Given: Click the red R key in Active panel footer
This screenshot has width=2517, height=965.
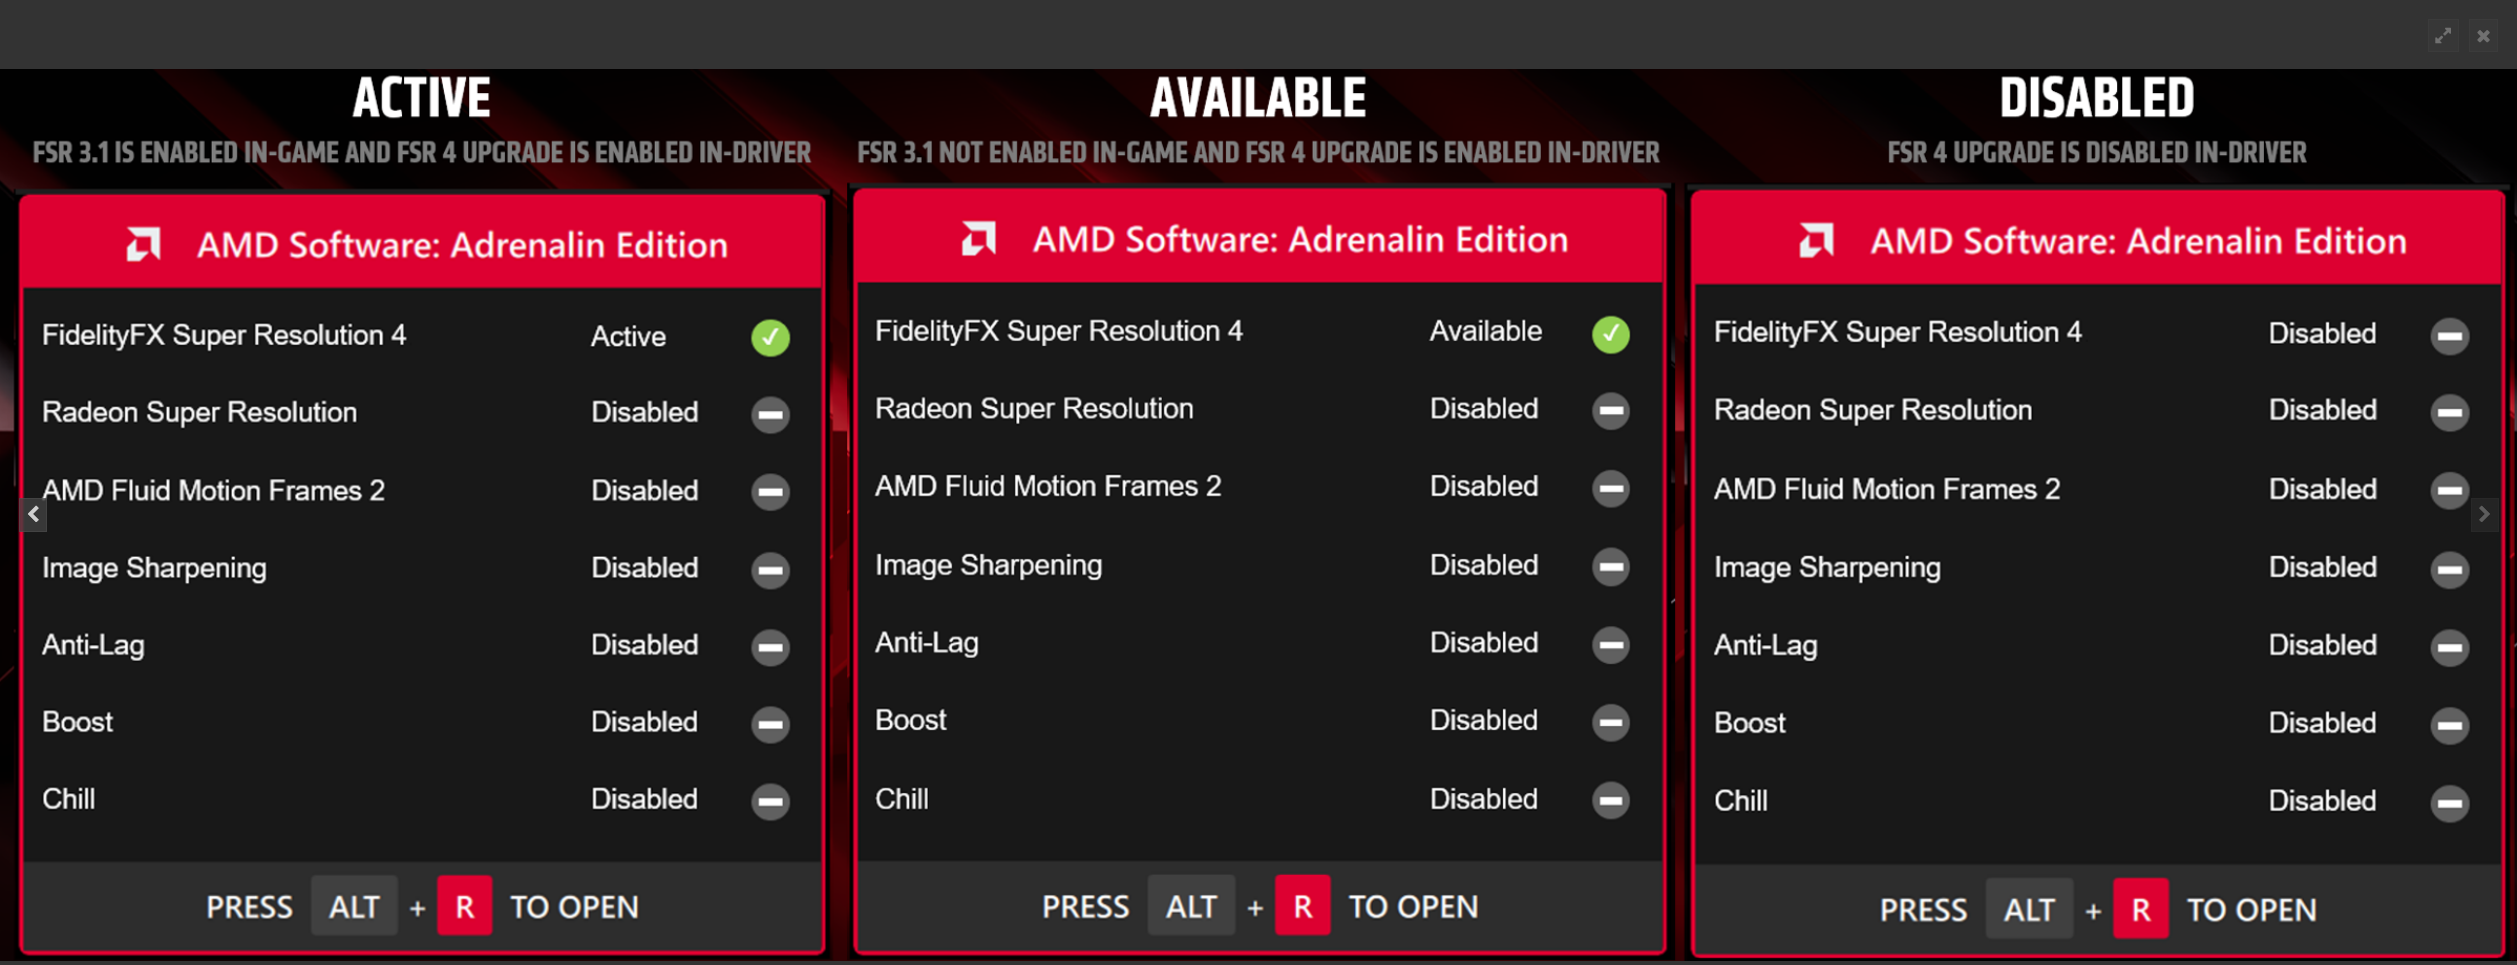Looking at the screenshot, I should point(464,906).
